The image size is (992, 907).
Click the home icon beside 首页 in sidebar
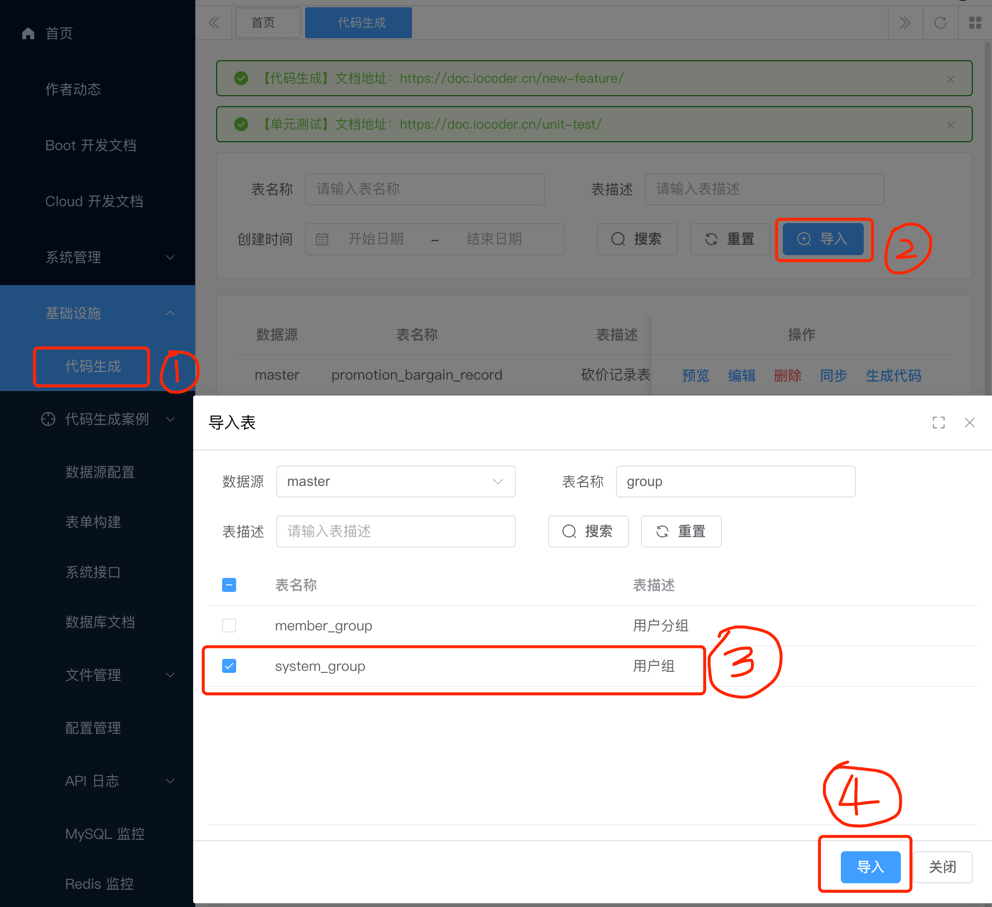point(28,32)
